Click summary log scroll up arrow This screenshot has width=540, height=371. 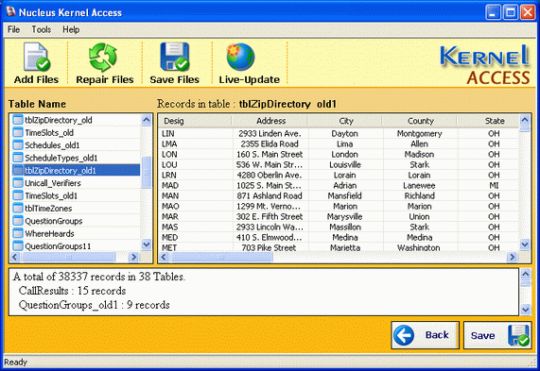point(526,275)
